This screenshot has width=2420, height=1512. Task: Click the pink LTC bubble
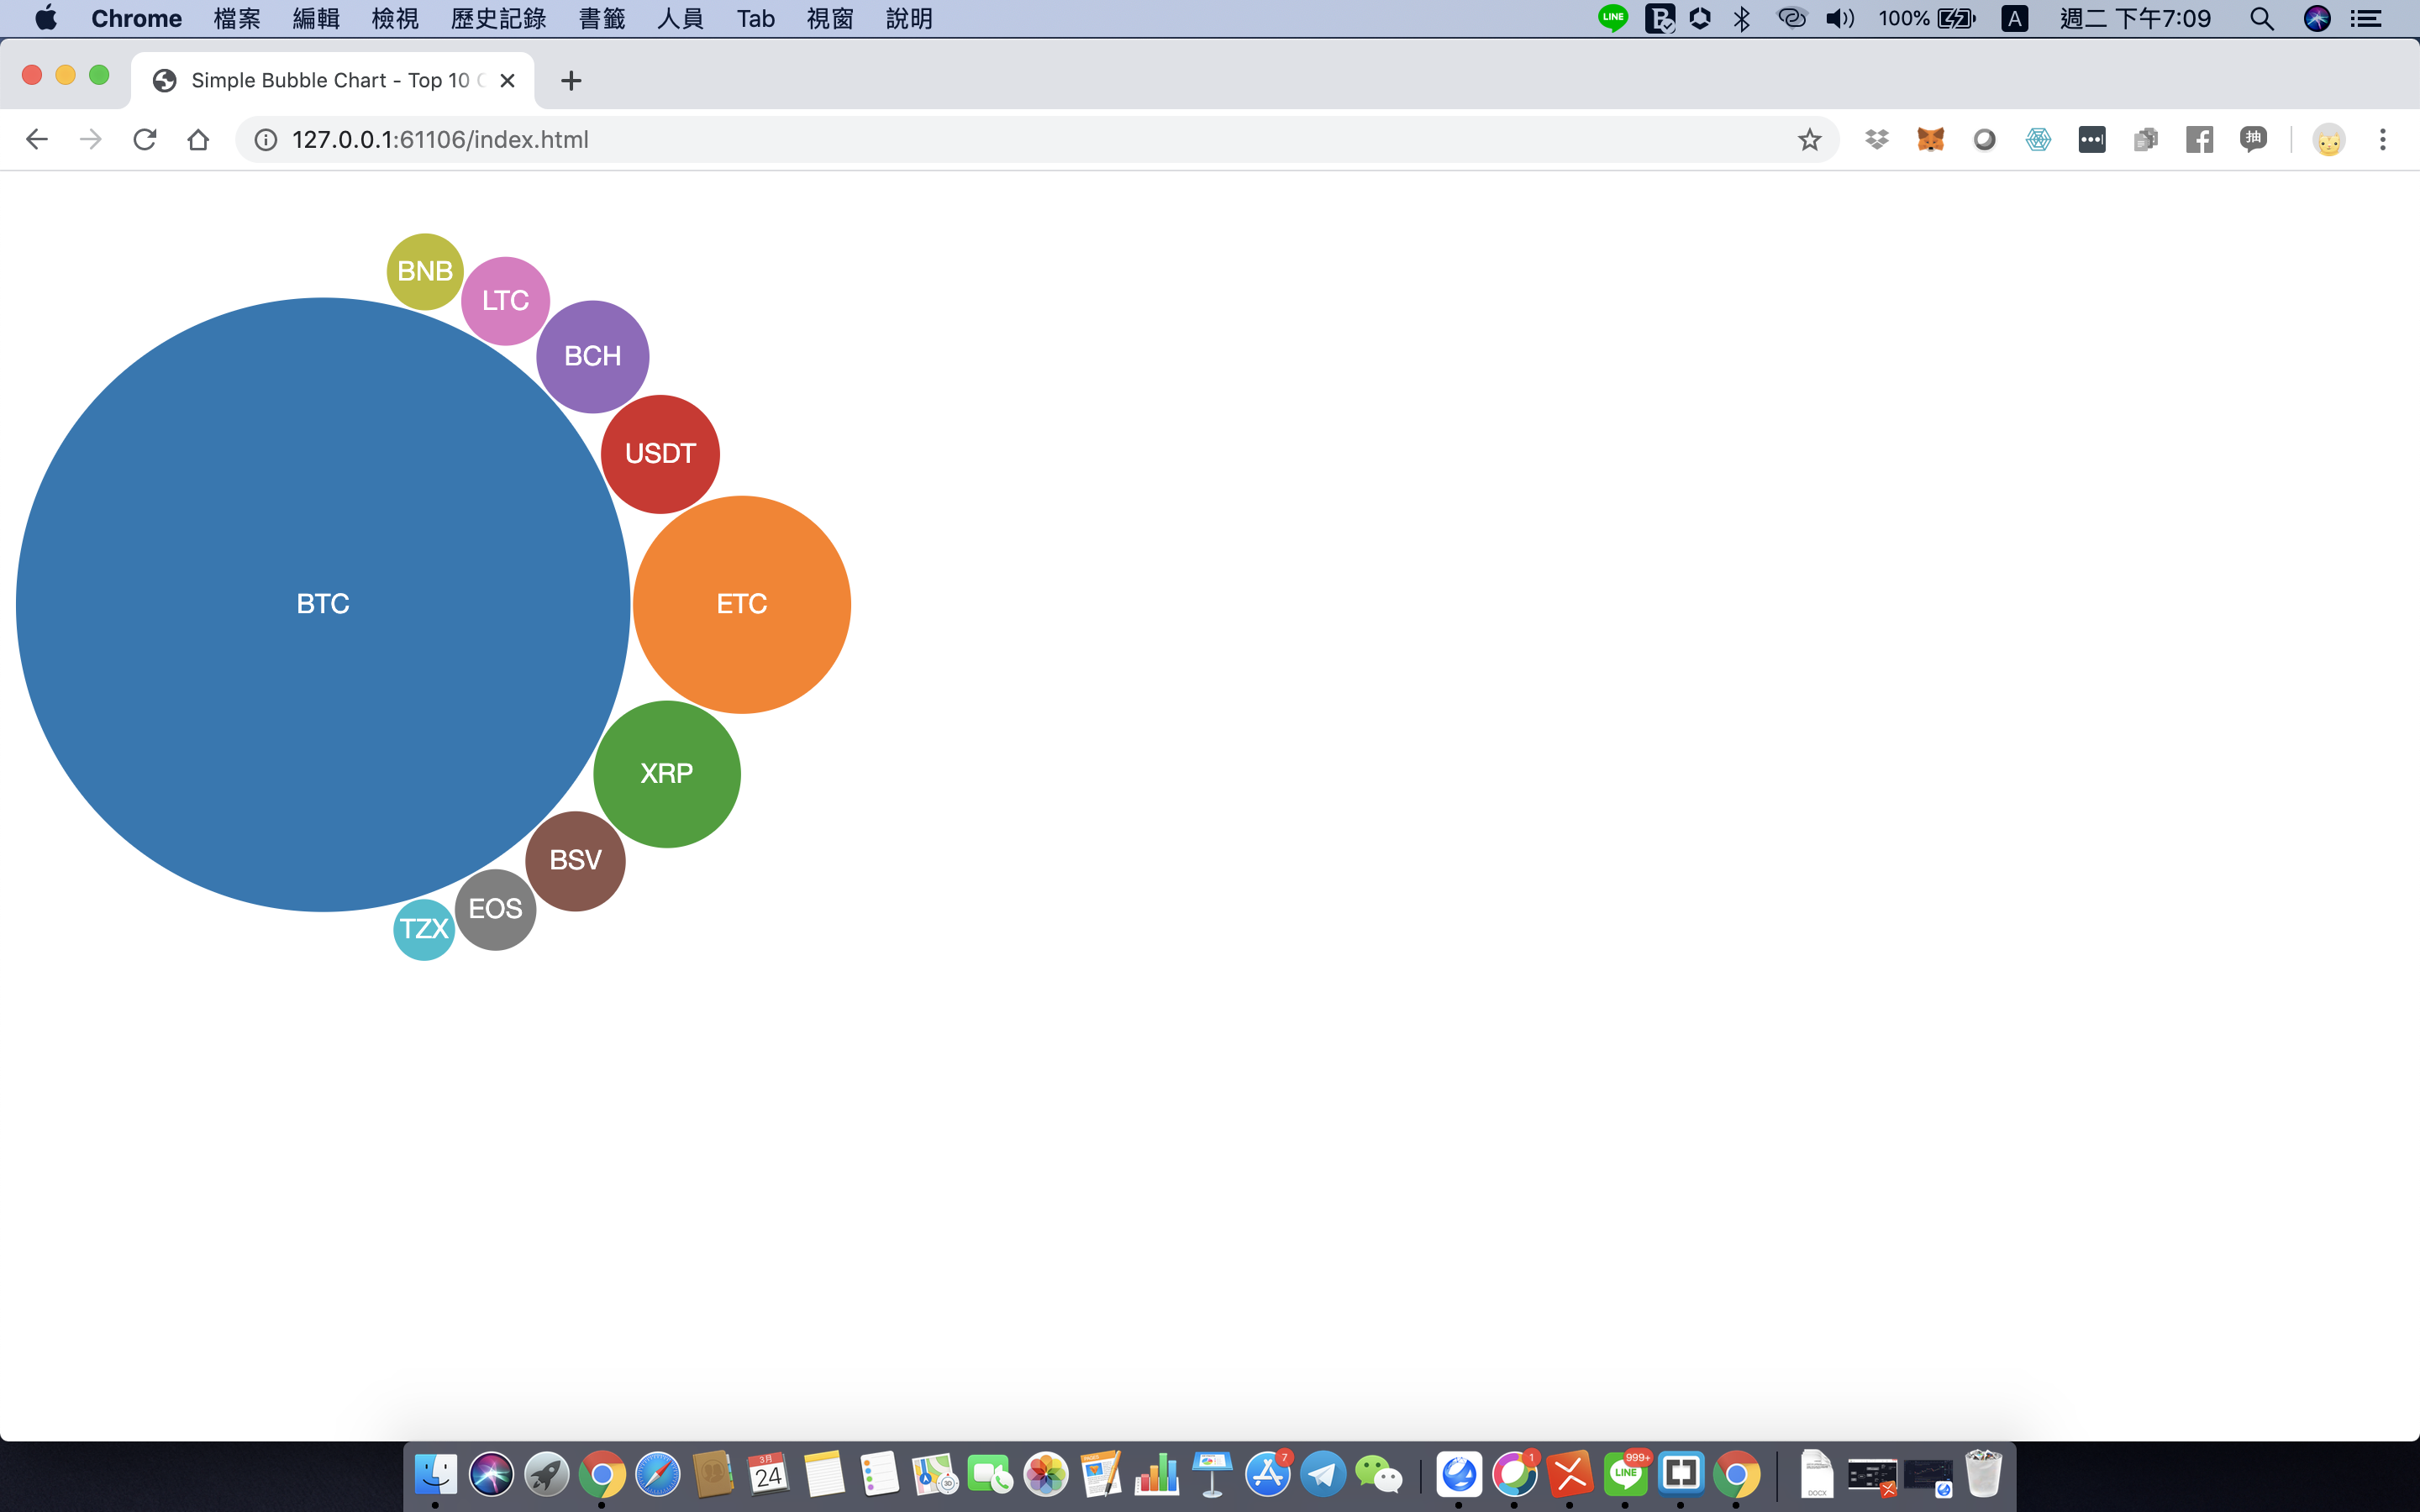[x=505, y=300]
